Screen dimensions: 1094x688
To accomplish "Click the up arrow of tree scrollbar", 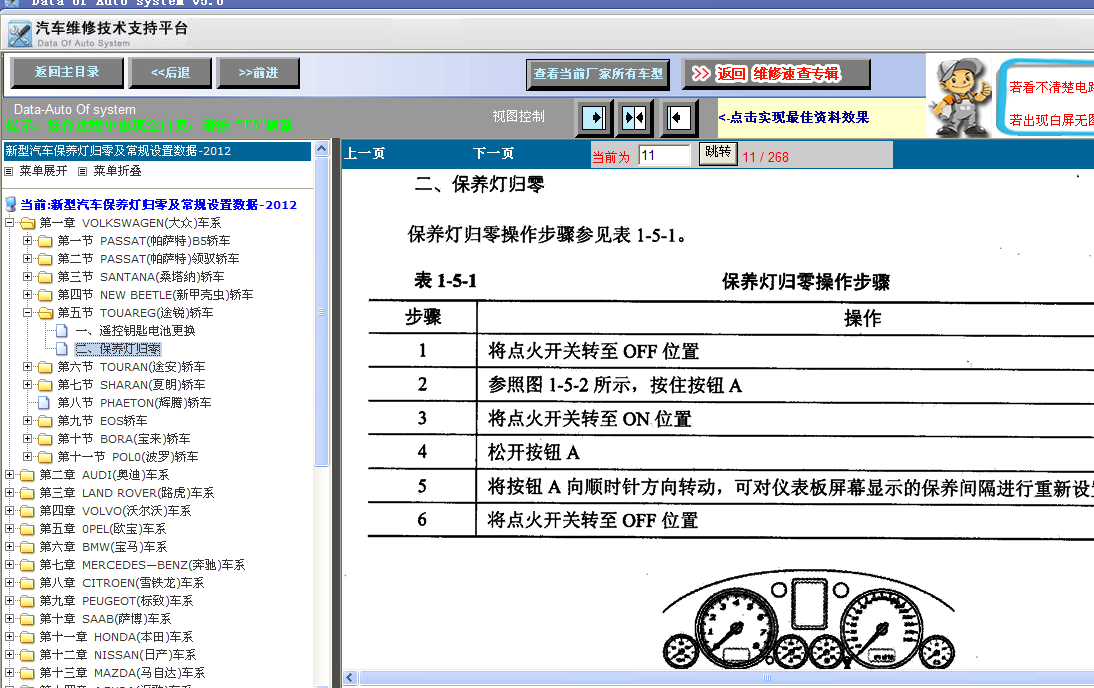I will point(321,148).
